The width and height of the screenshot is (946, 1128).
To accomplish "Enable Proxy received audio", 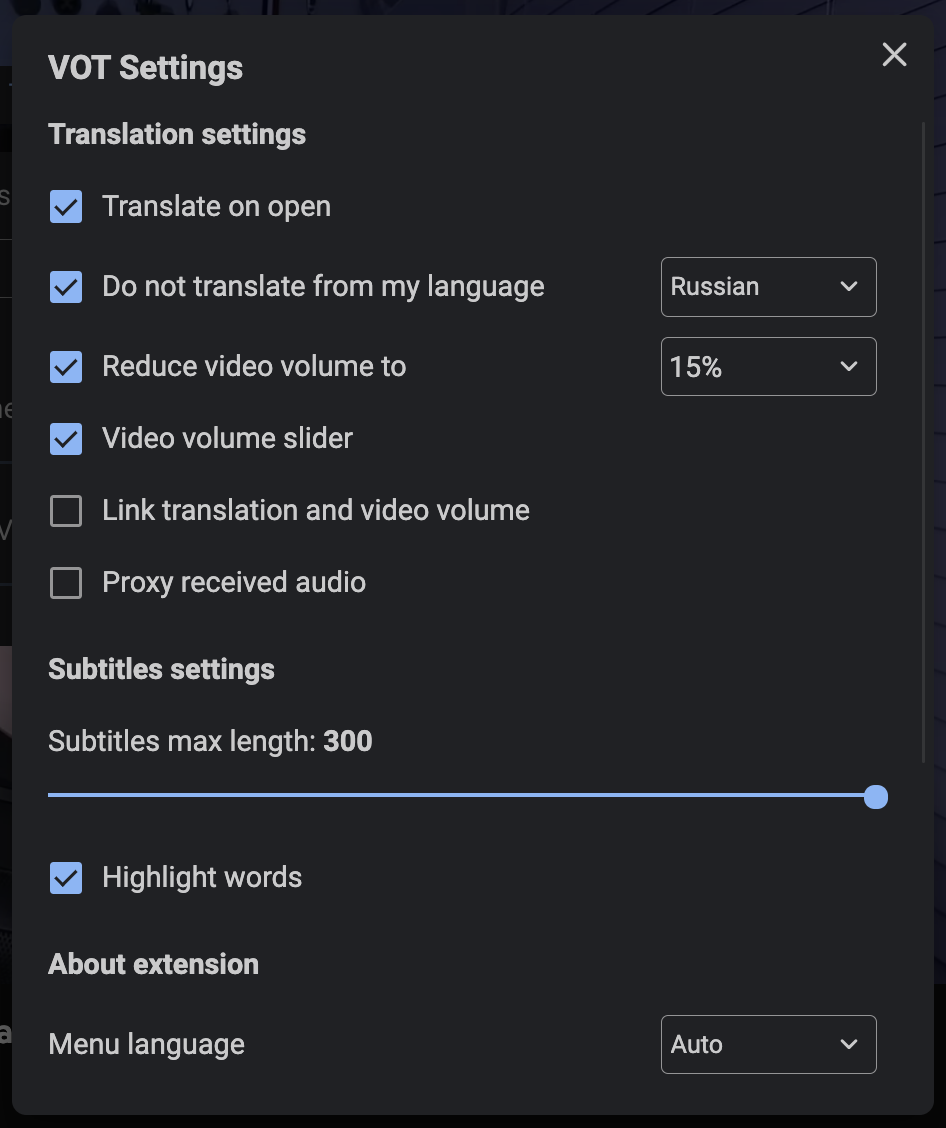I will pos(65,582).
